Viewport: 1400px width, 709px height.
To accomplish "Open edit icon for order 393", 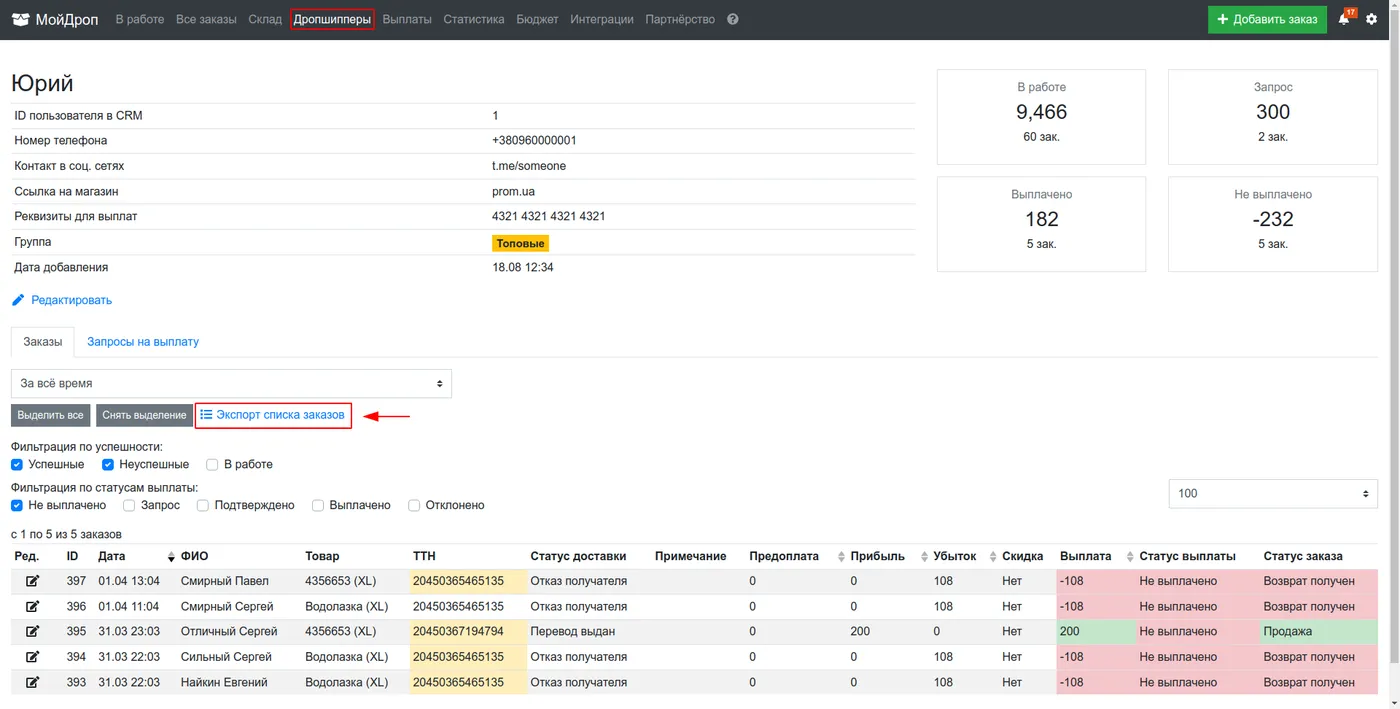I will (x=32, y=682).
